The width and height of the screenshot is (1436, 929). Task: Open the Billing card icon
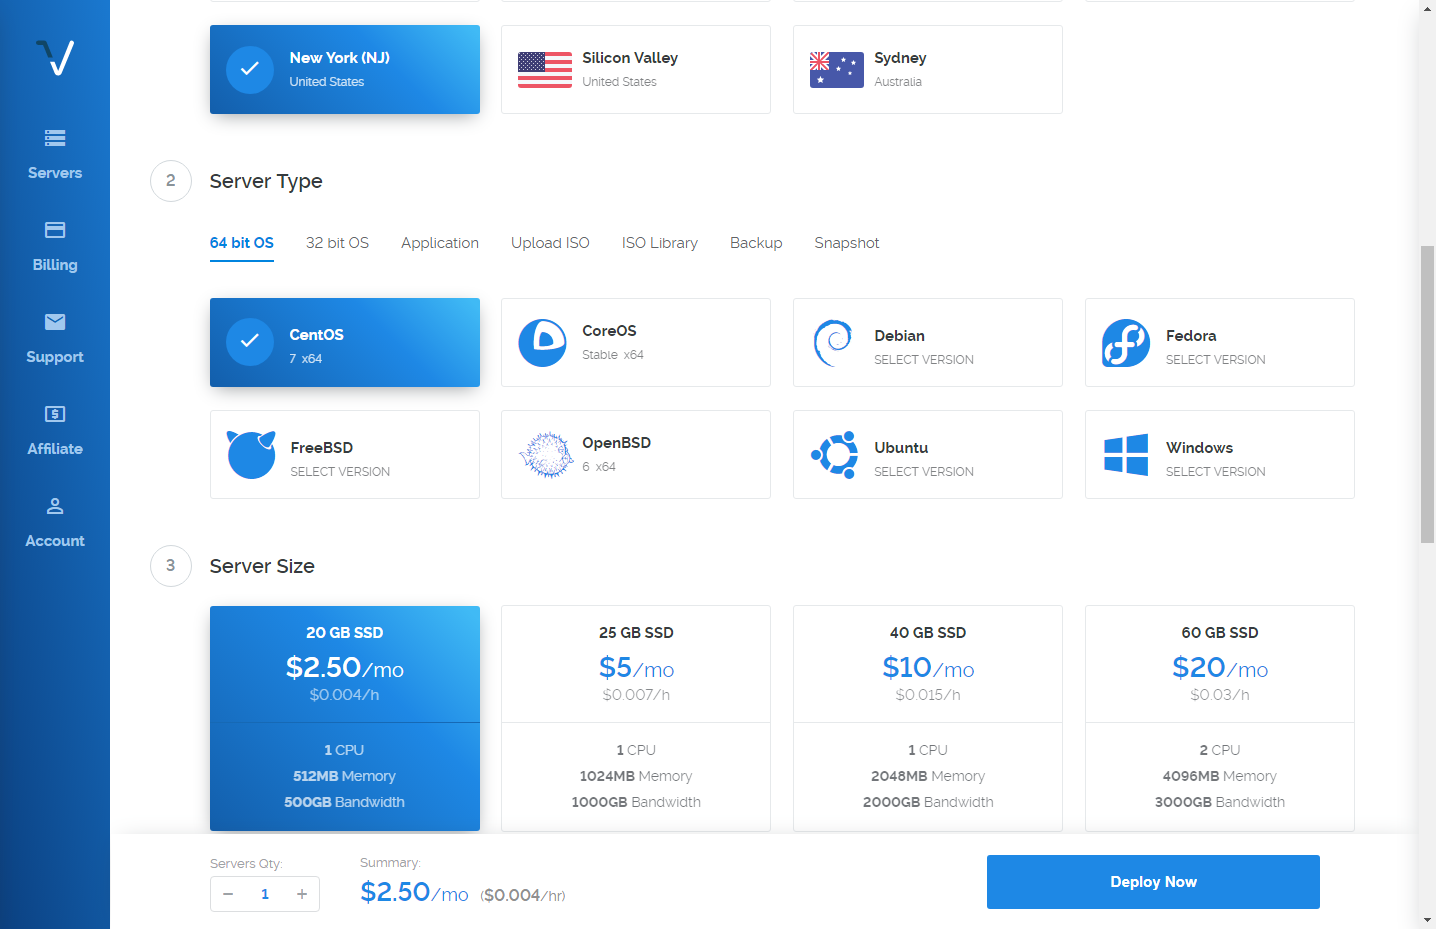[55, 230]
